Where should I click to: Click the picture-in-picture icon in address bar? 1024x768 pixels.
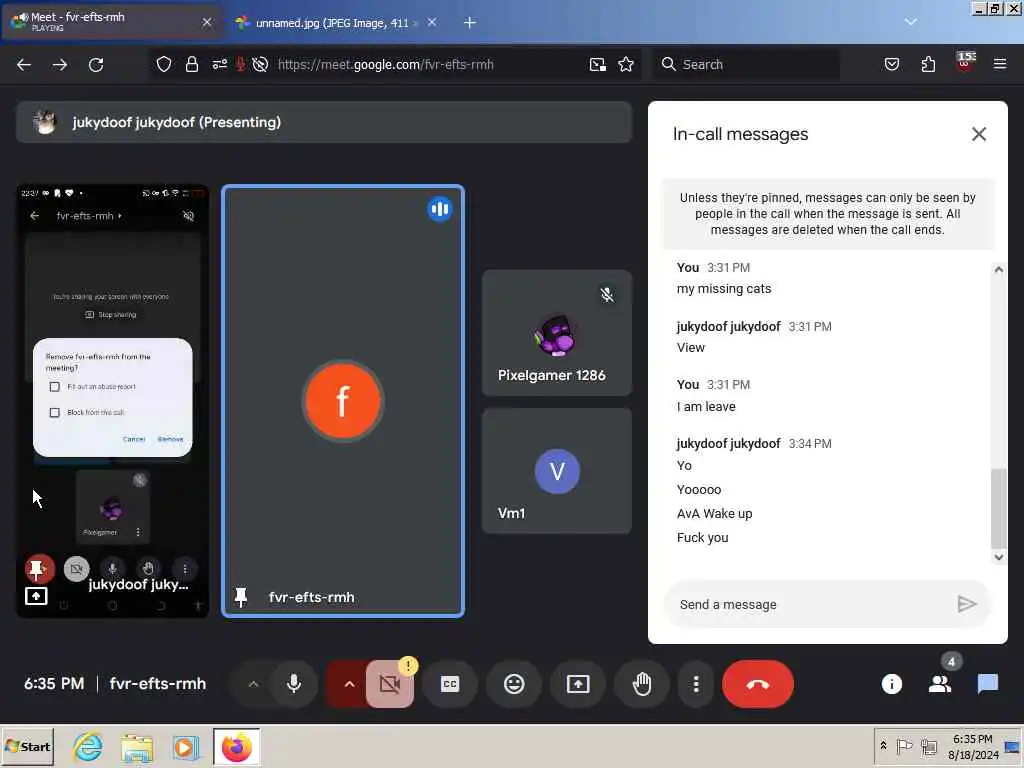tap(598, 64)
